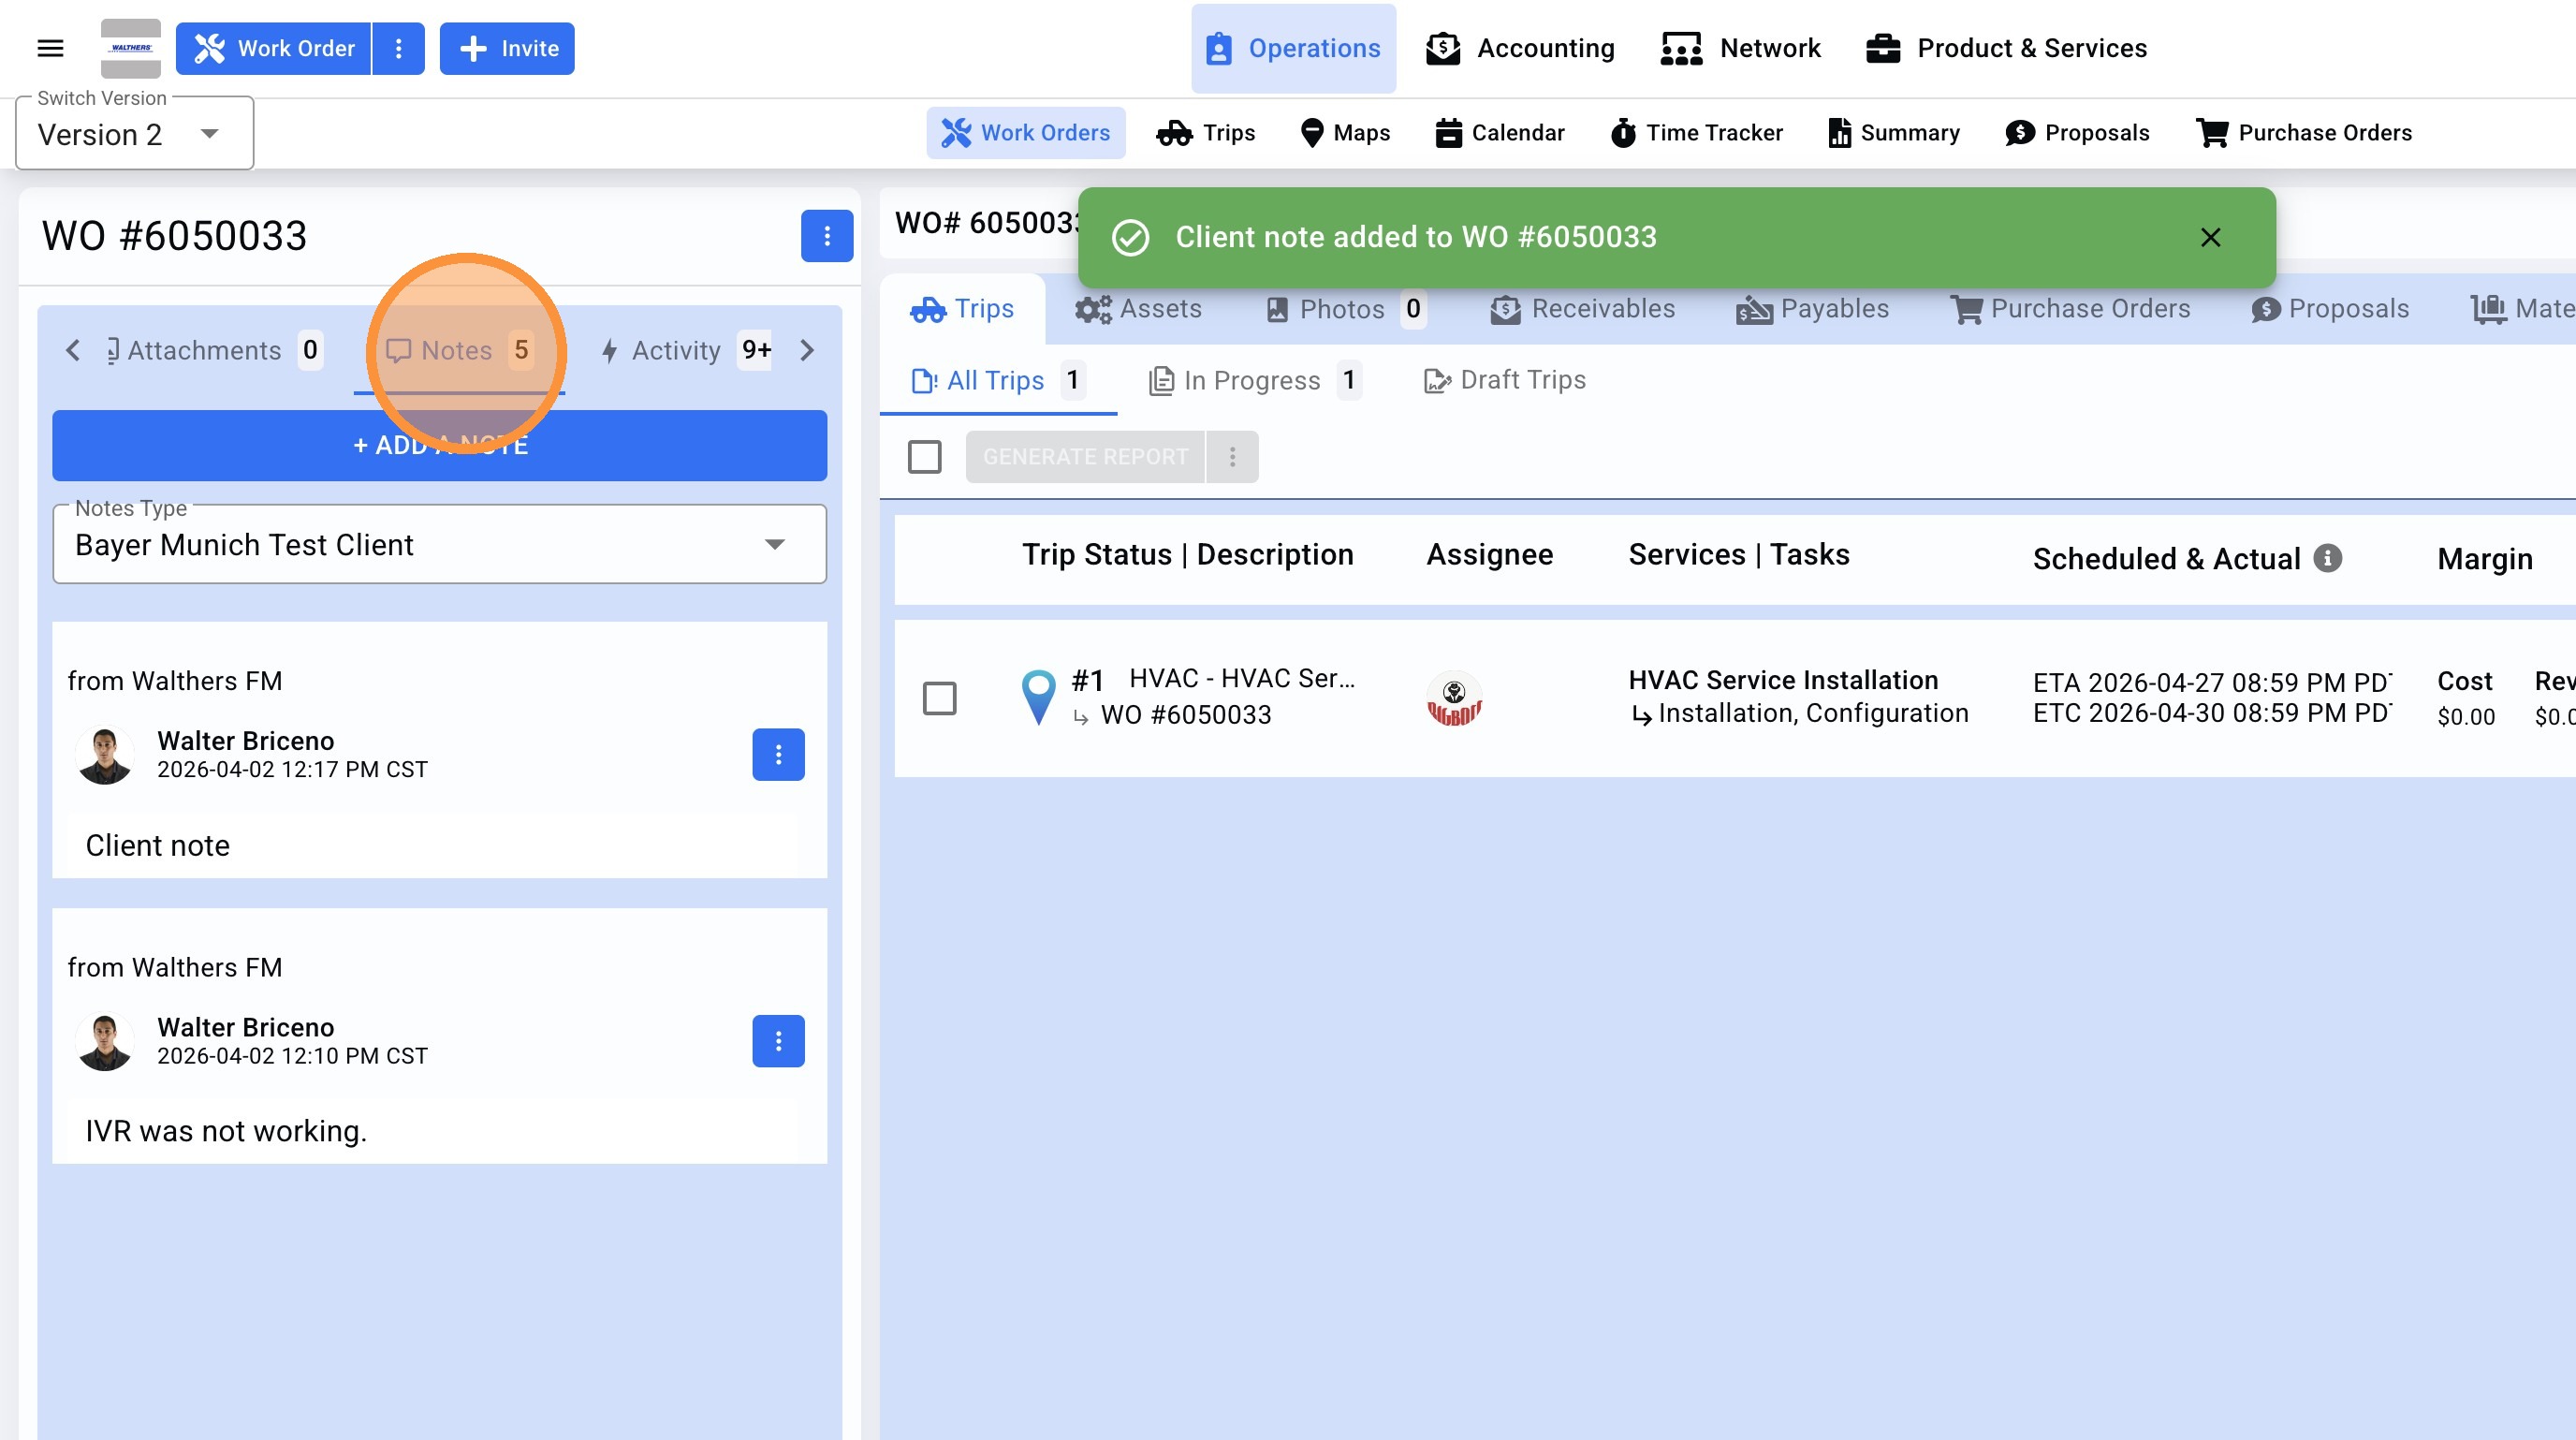Viewport: 2576px width, 1440px height.
Task: Switch to the Receivables tab
Action: click(x=1582, y=309)
